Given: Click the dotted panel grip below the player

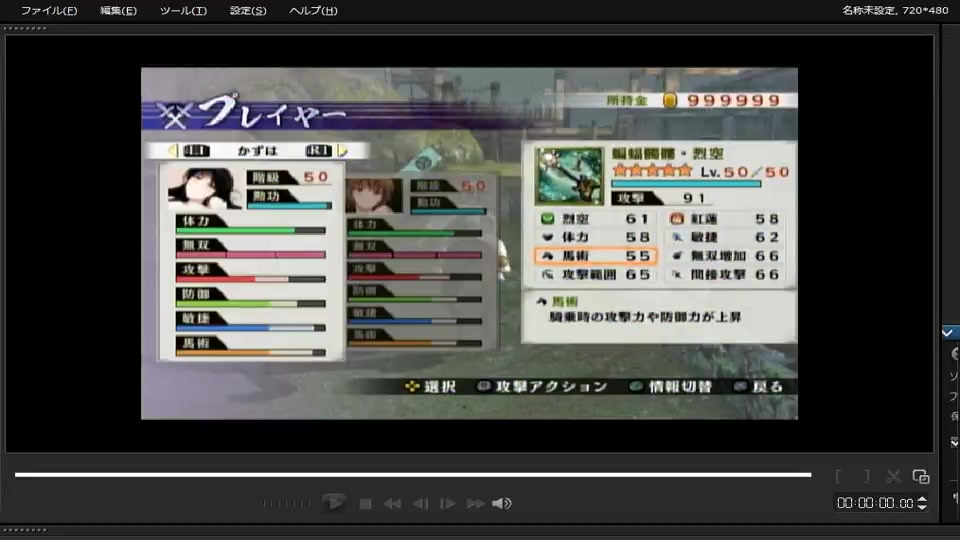Looking at the screenshot, I should click(x=25, y=530).
